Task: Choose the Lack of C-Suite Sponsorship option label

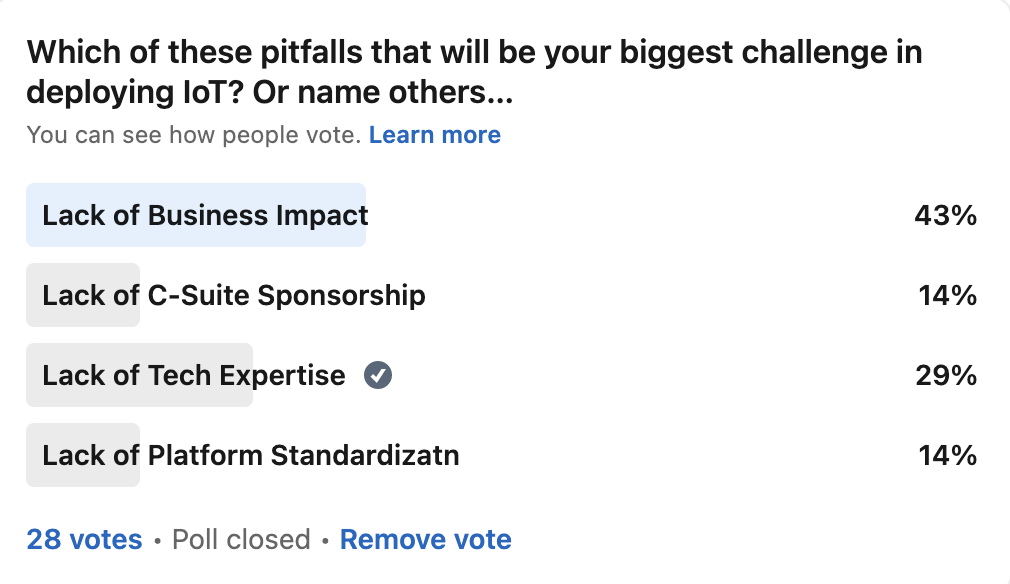Action: 234,295
